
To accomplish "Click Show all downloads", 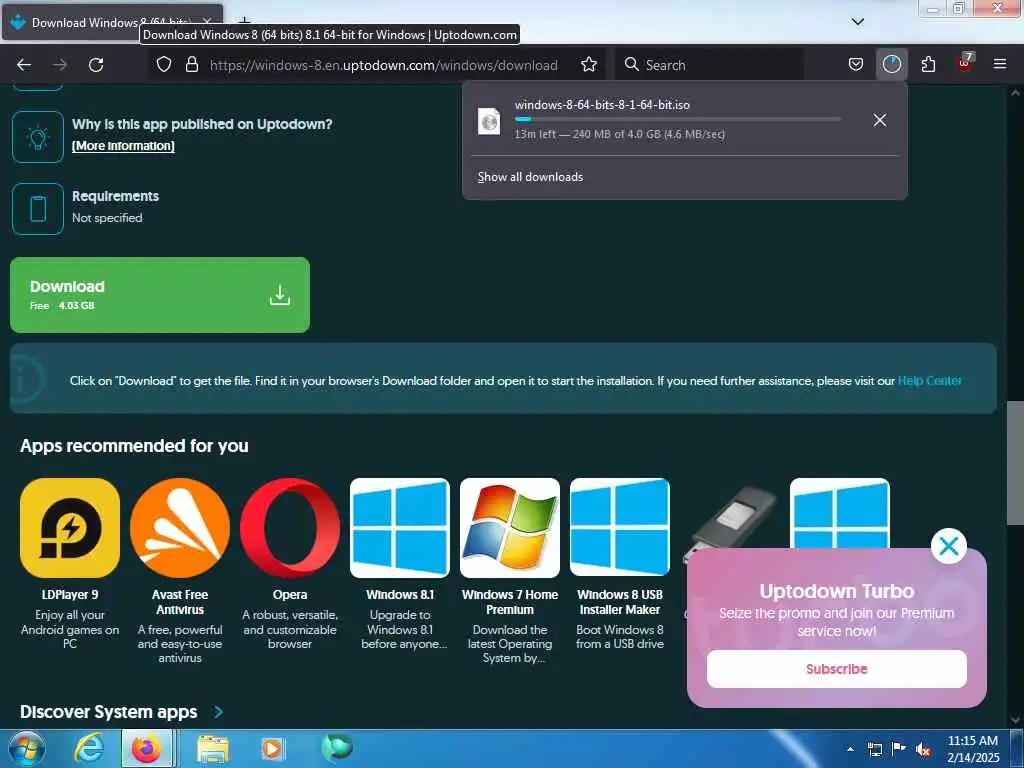I will point(530,177).
